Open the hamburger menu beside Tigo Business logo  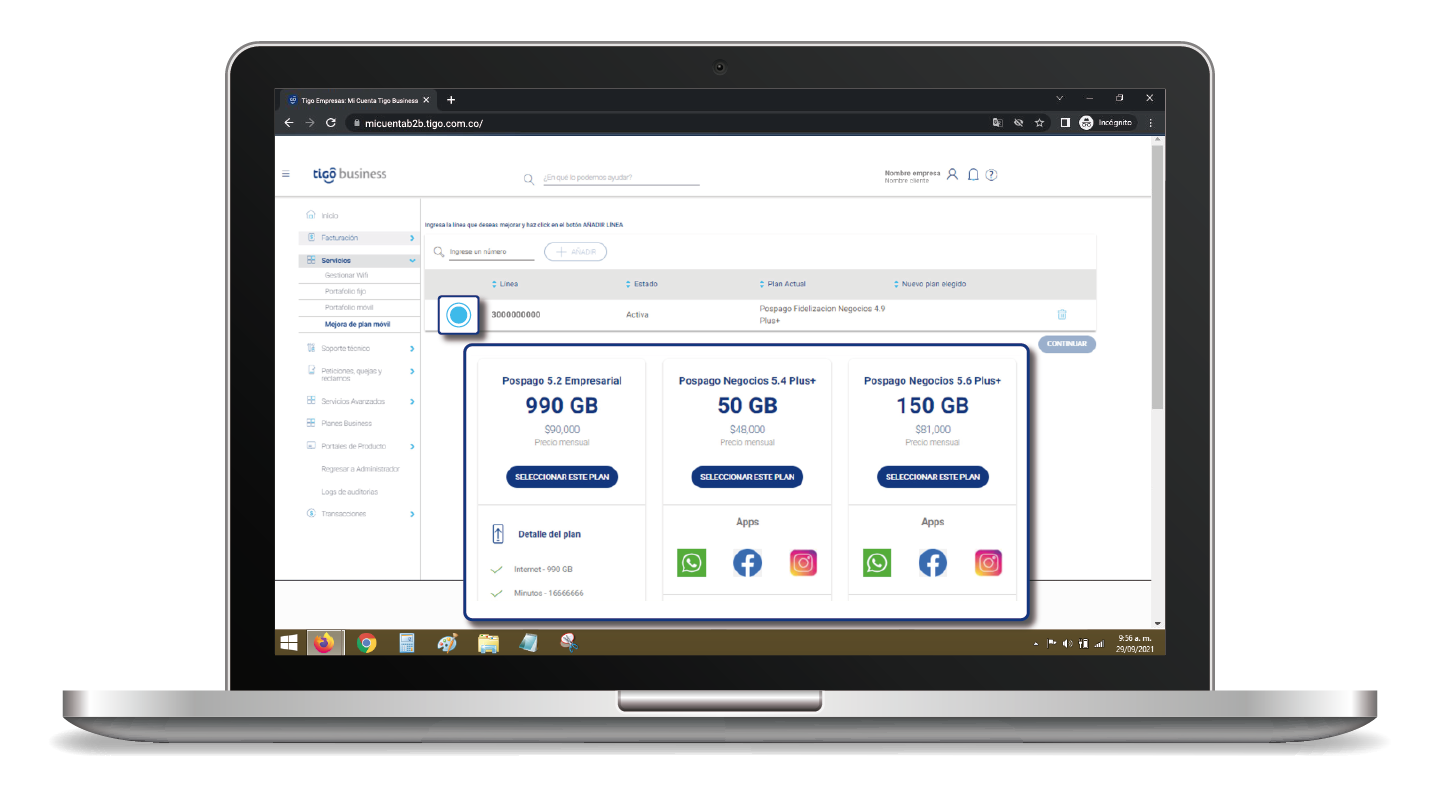pos(286,174)
